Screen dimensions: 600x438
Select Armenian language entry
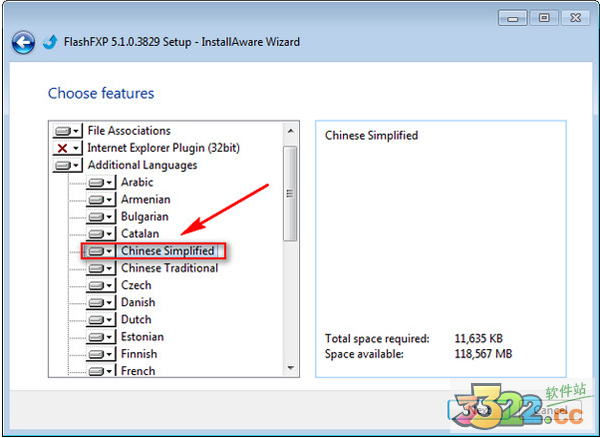click(145, 200)
